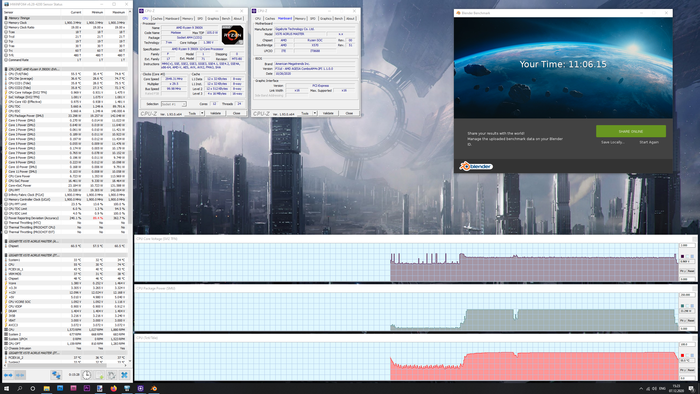Click the green Share Online button
The width and height of the screenshot is (700, 394).
coord(631,131)
